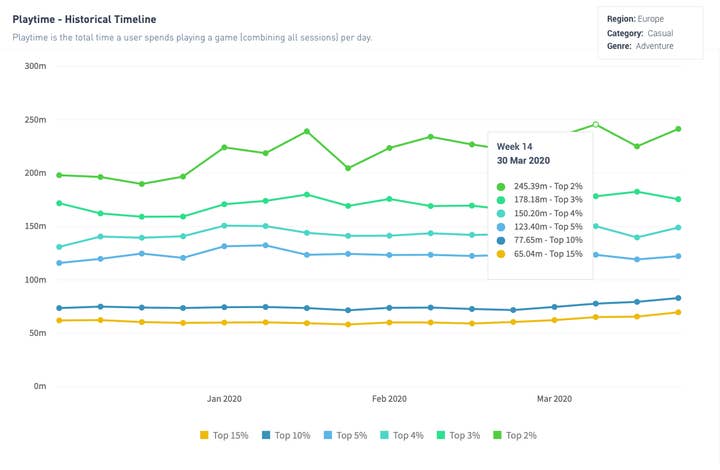Select the highlighted Week 14 Top 2% data point
Screen dimensions: 720x470
(596, 124)
